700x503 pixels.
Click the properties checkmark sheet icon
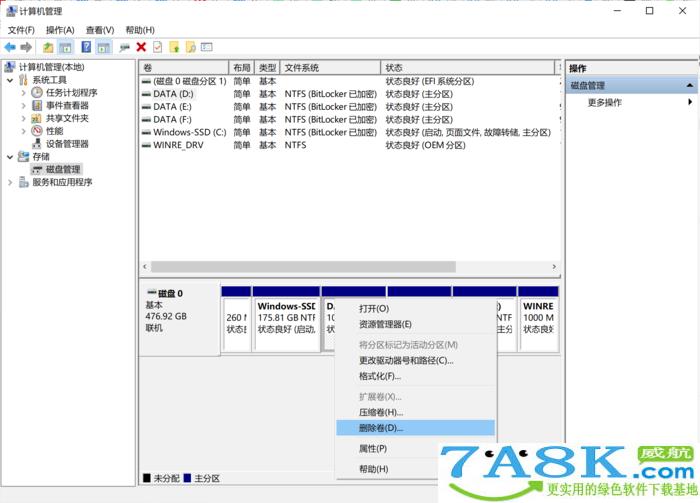point(158,47)
